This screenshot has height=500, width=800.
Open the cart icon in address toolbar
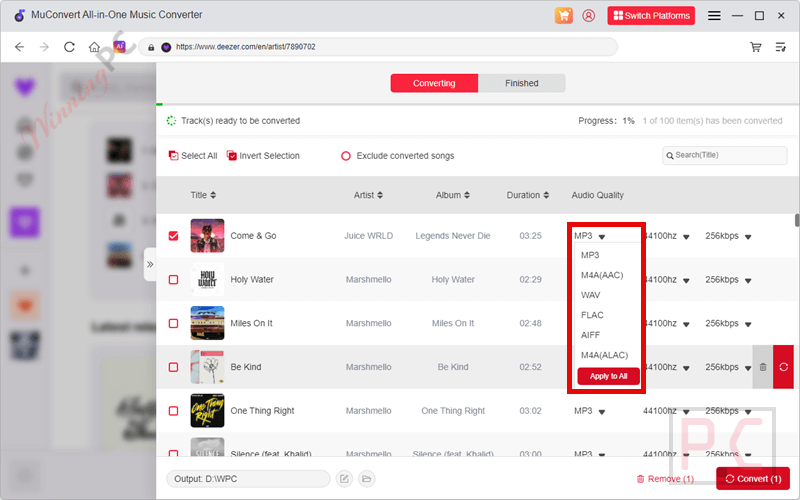pyautogui.click(x=756, y=47)
